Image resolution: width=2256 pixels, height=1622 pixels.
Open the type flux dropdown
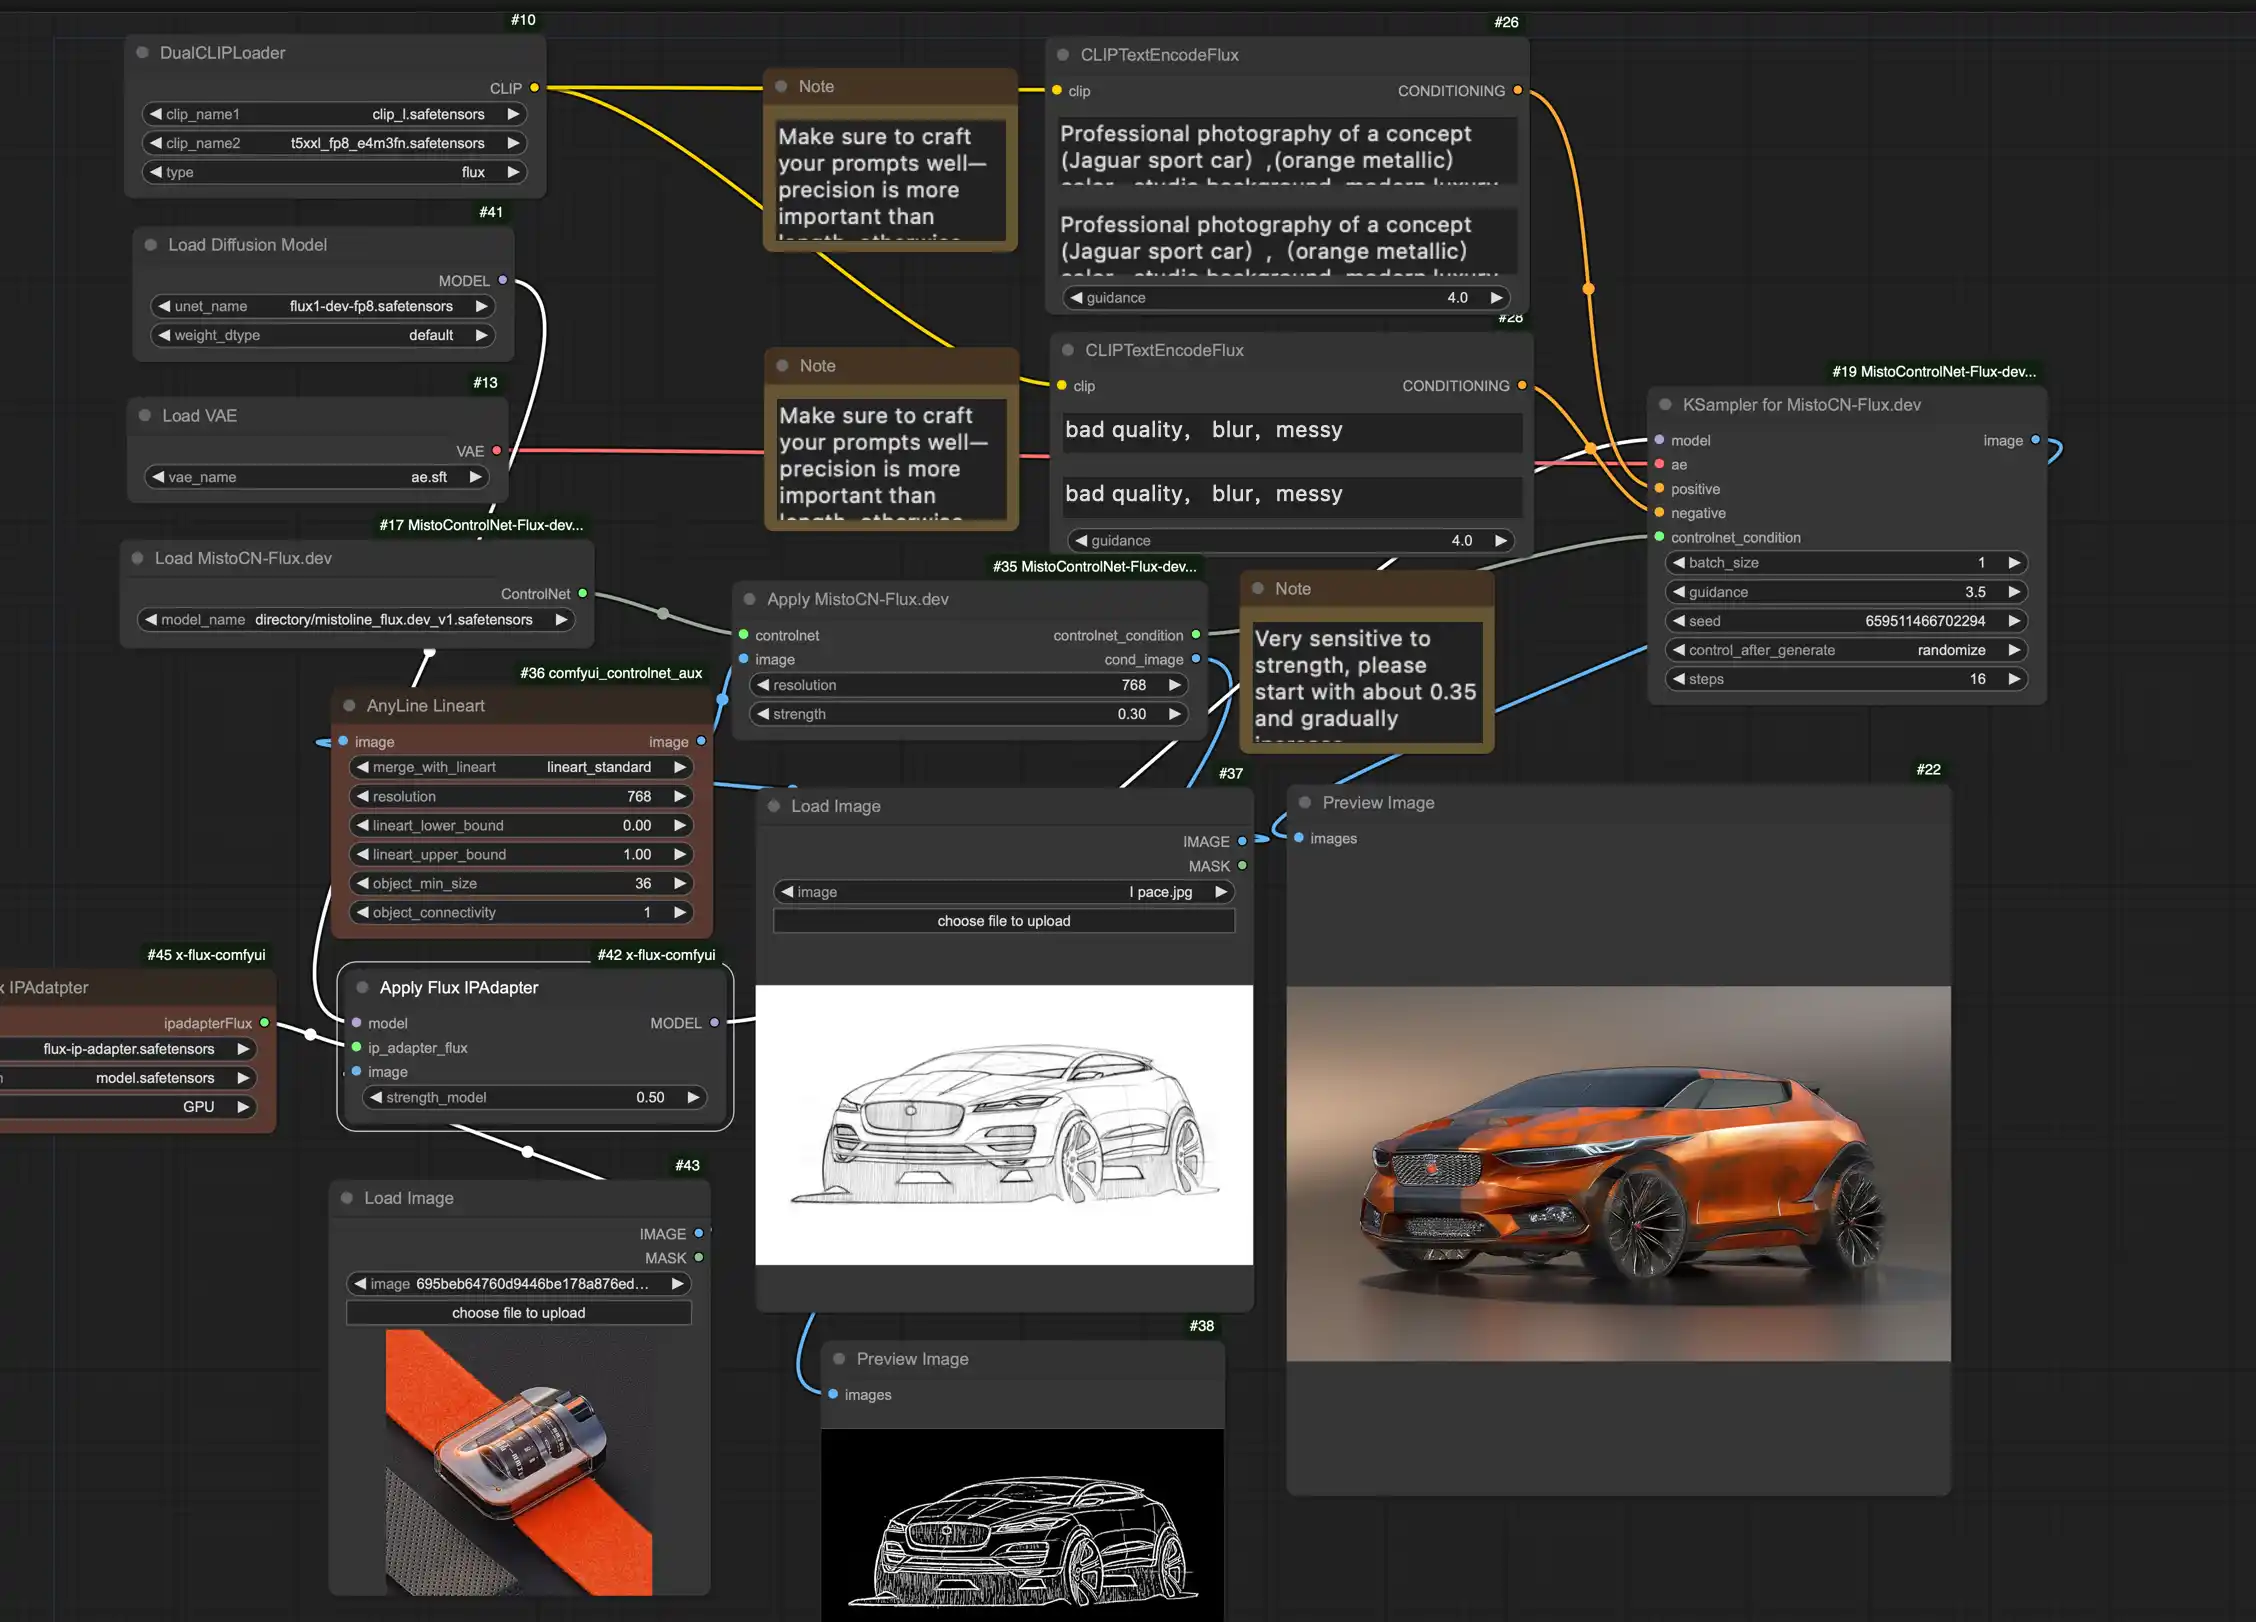click(334, 172)
